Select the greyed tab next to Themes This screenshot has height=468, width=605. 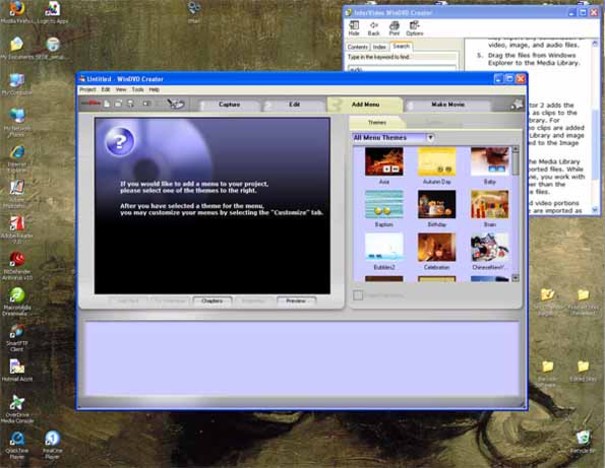[434, 122]
